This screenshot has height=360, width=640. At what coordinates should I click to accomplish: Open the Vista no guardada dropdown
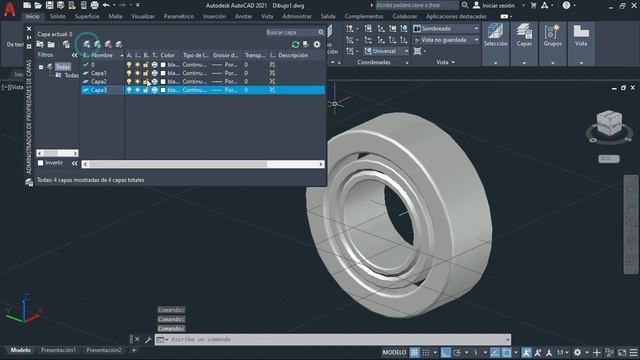[446, 40]
